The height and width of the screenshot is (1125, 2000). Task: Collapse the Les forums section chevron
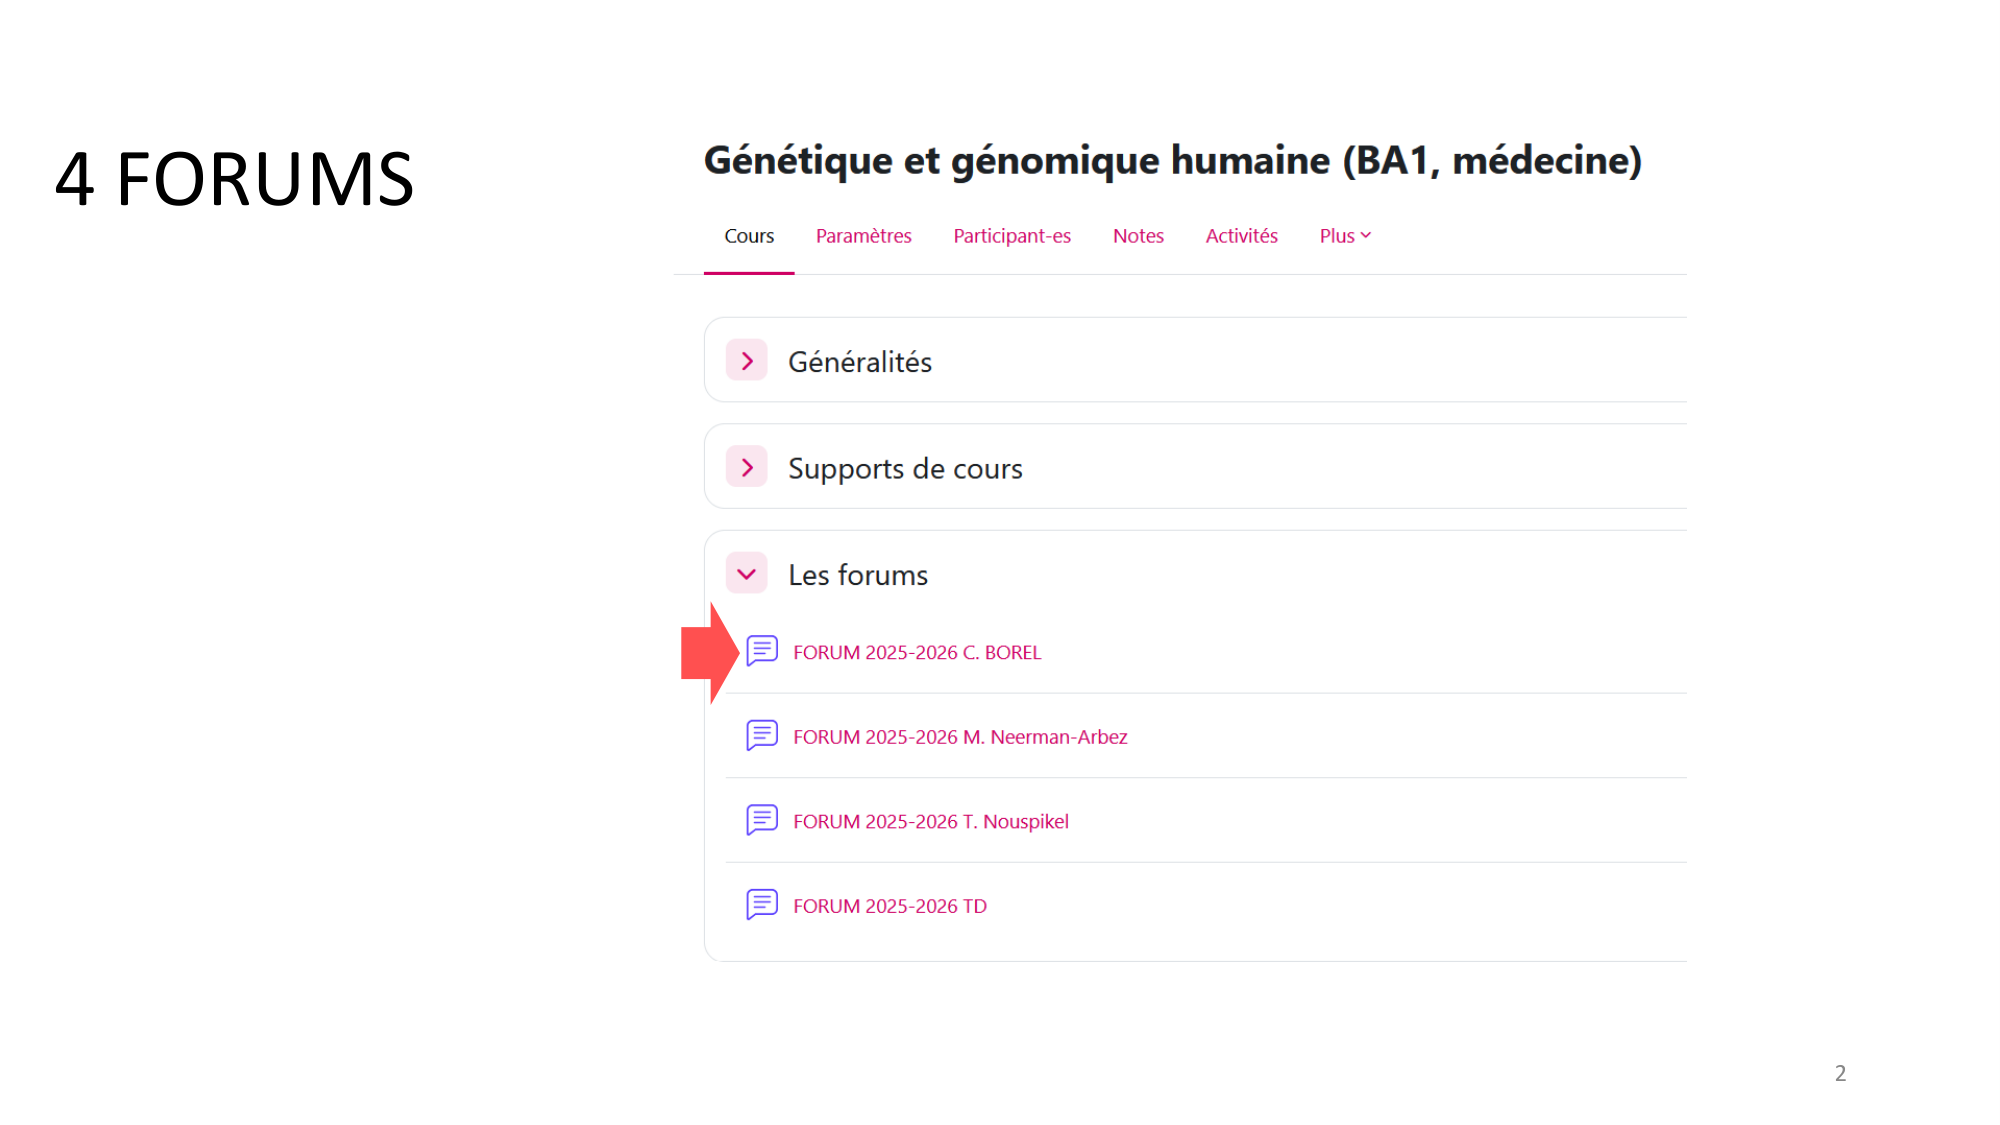pos(747,574)
